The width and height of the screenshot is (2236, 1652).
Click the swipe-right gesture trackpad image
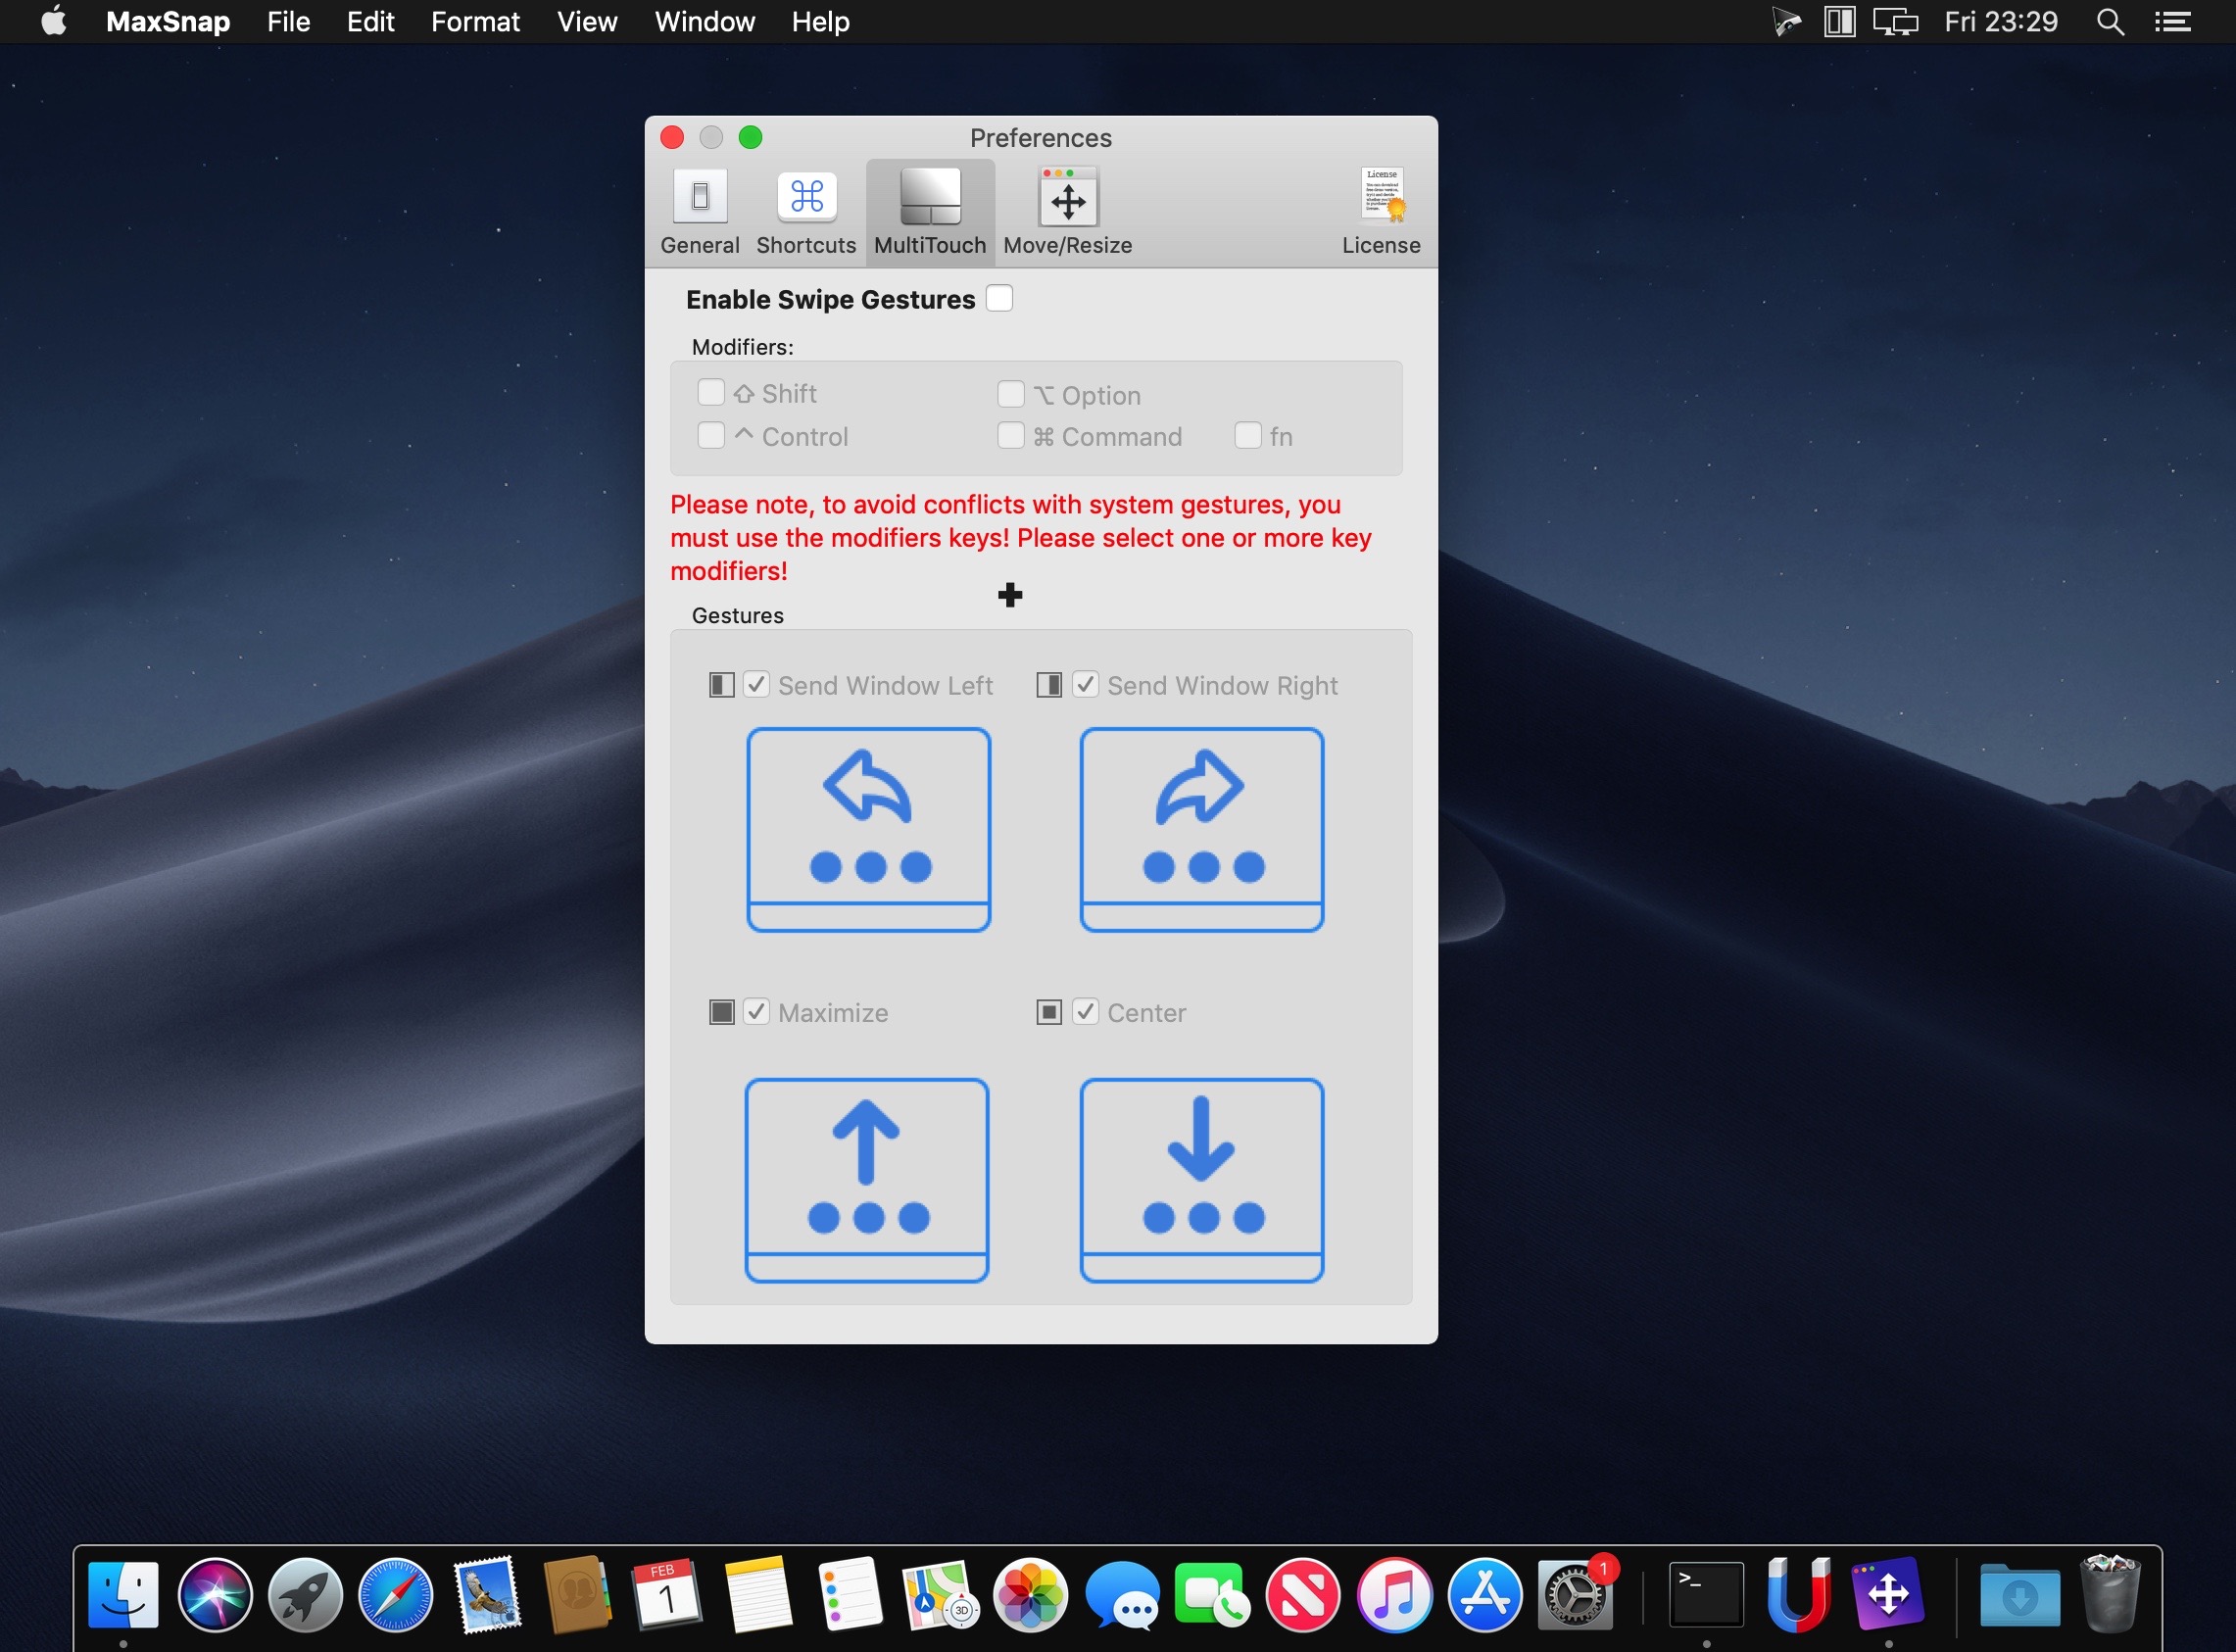pyautogui.click(x=1201, y=830)
